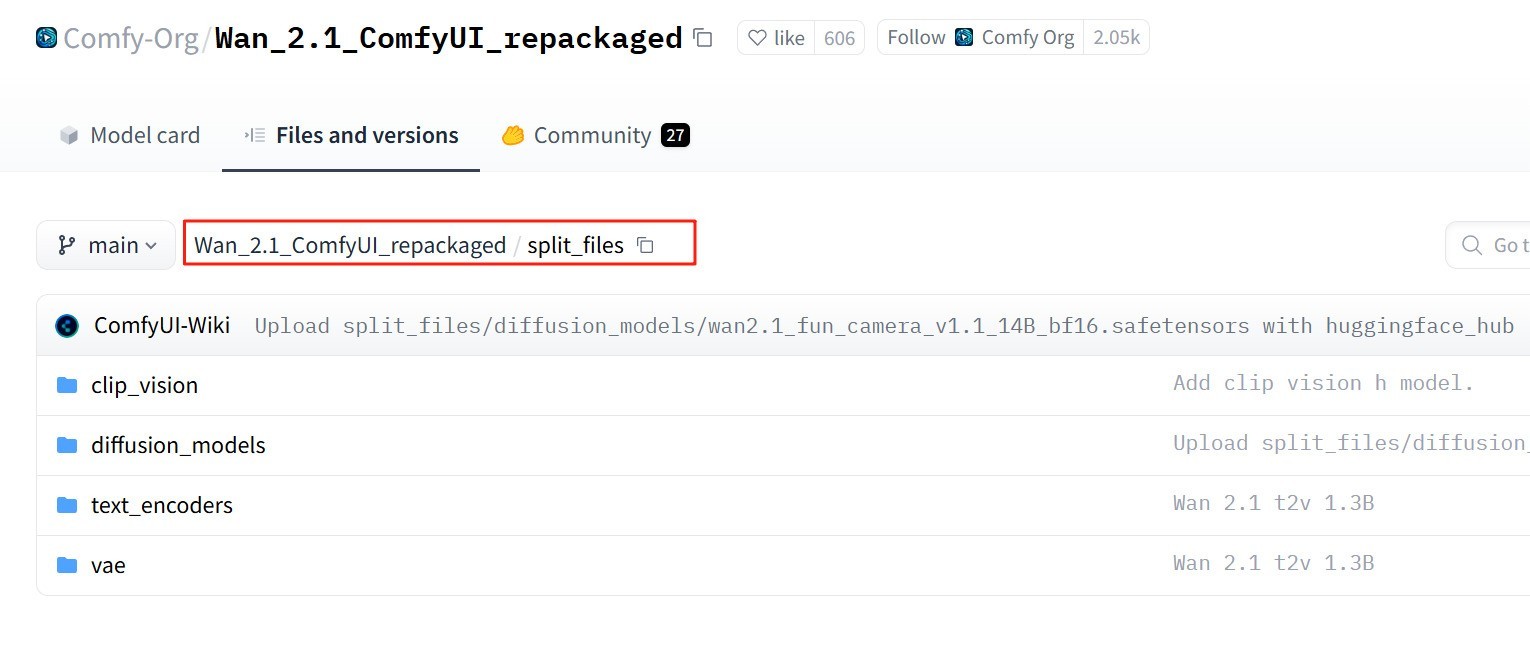Click the clip_vision folder icon
Viewport: 1530px width, 651px height.
click(x=67, y=385)
